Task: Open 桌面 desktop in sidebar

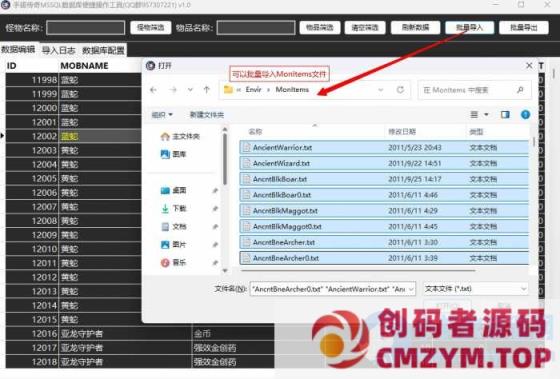Action: (x=174, y=190)
